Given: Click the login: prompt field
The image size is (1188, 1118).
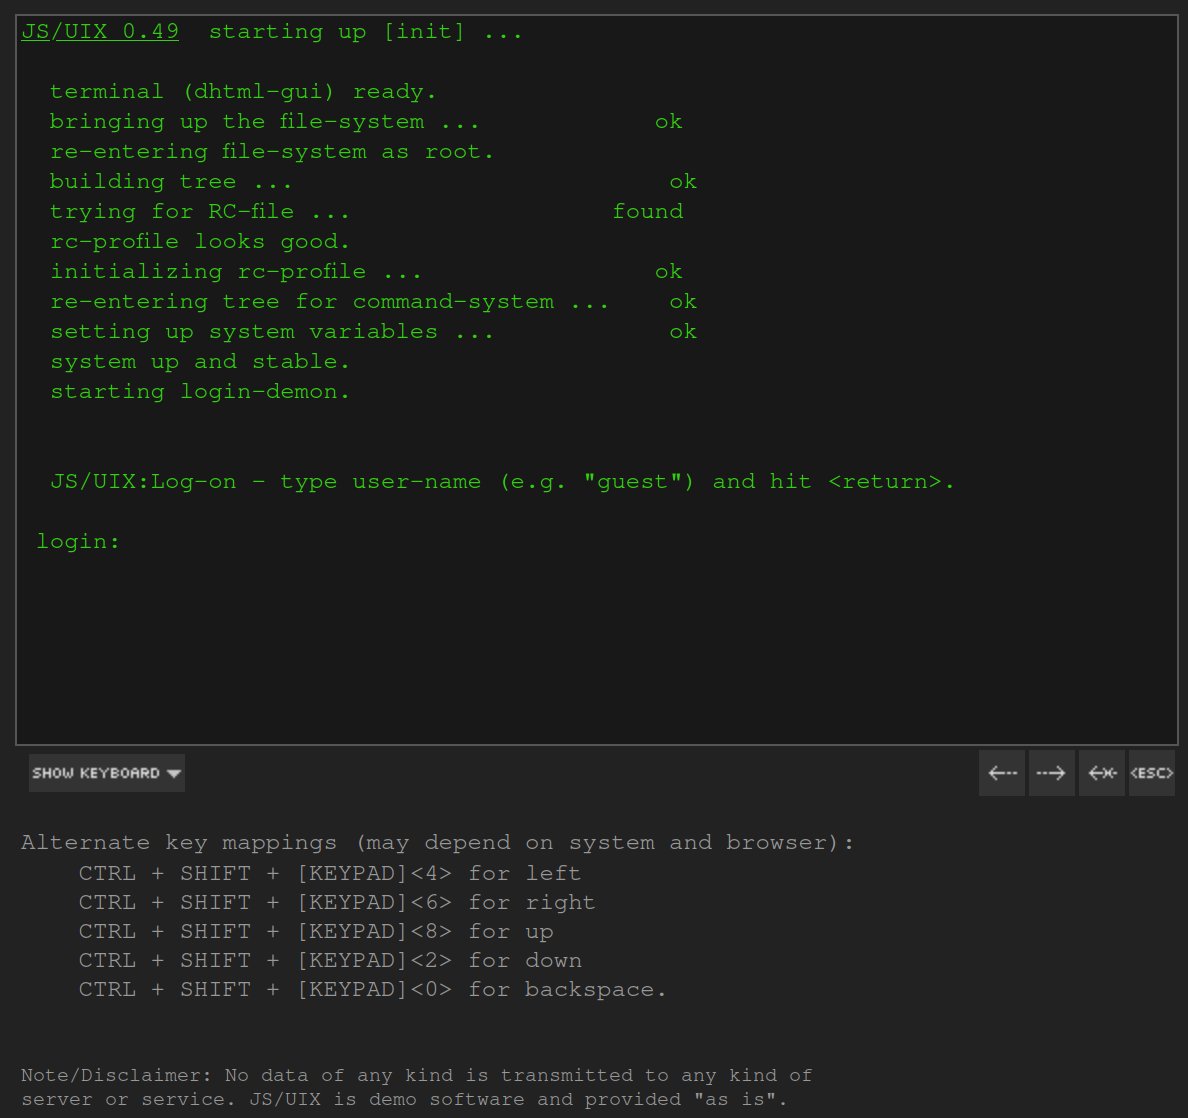Looking at the screenshot, I should [78, 541].
